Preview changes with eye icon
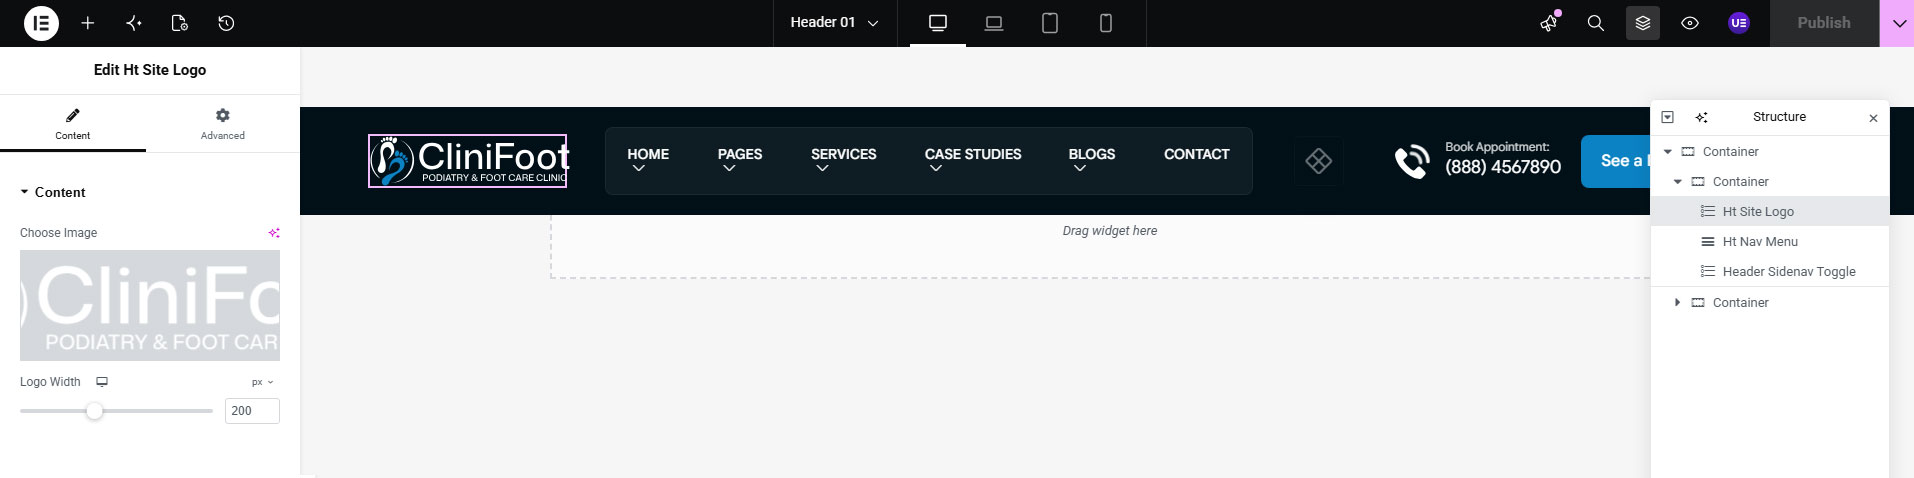Image resolution: width=1914 pixels, height=478 pixels. coord(1690,23)
